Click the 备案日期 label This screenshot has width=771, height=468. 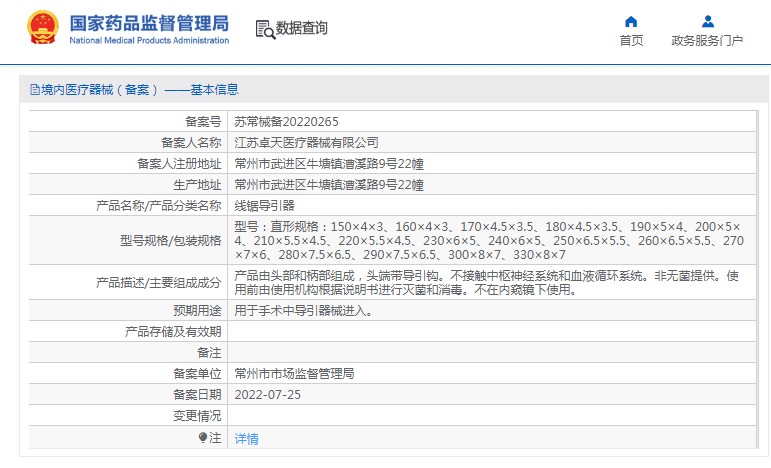[197, 395]
